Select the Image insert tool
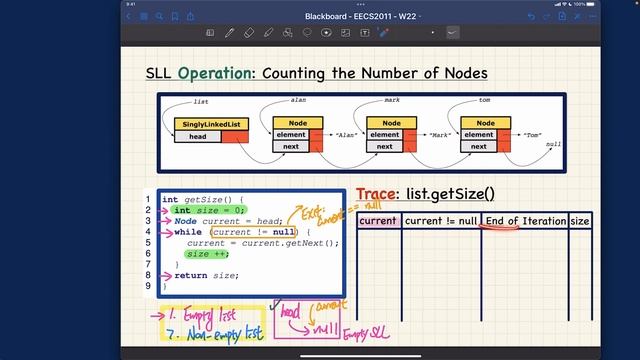Viewport: 640px width, 360px height. 346,33
